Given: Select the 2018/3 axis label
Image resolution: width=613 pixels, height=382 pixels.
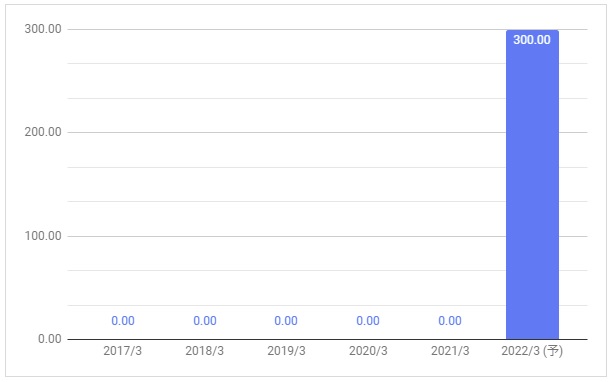Looking at the screenshot, I should (204, 351).
